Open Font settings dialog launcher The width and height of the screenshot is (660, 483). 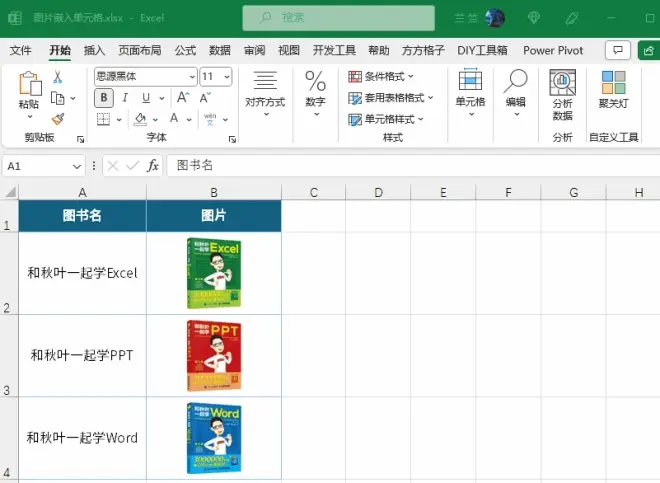pyautogui.click(x=232, y=139)
